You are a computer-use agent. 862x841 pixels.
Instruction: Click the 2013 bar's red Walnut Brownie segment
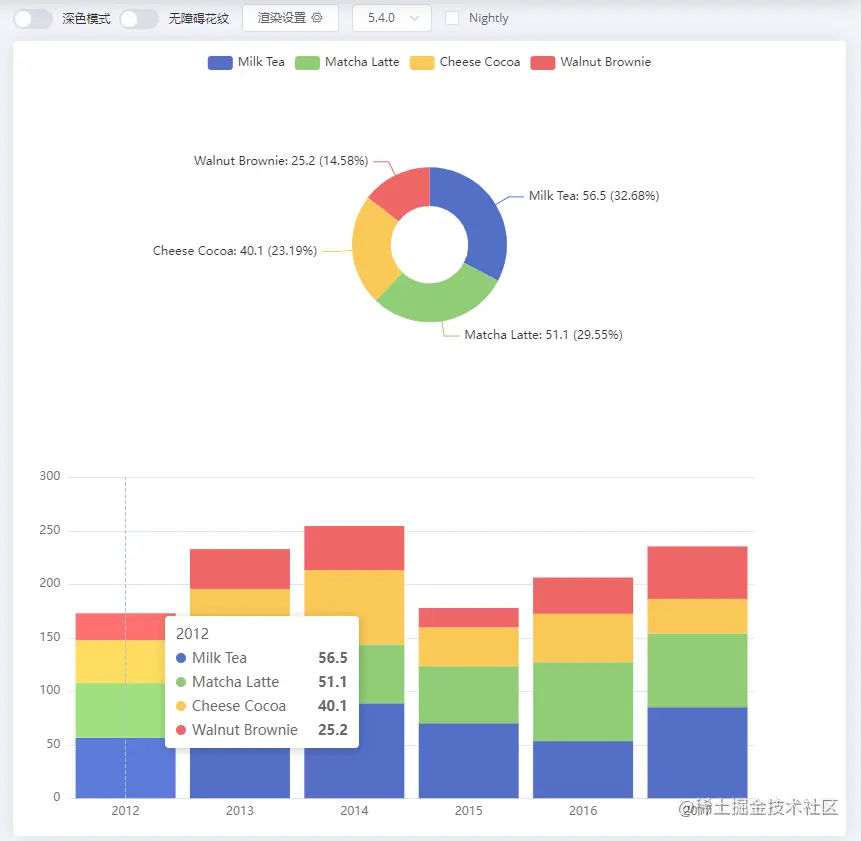[240, 569]
